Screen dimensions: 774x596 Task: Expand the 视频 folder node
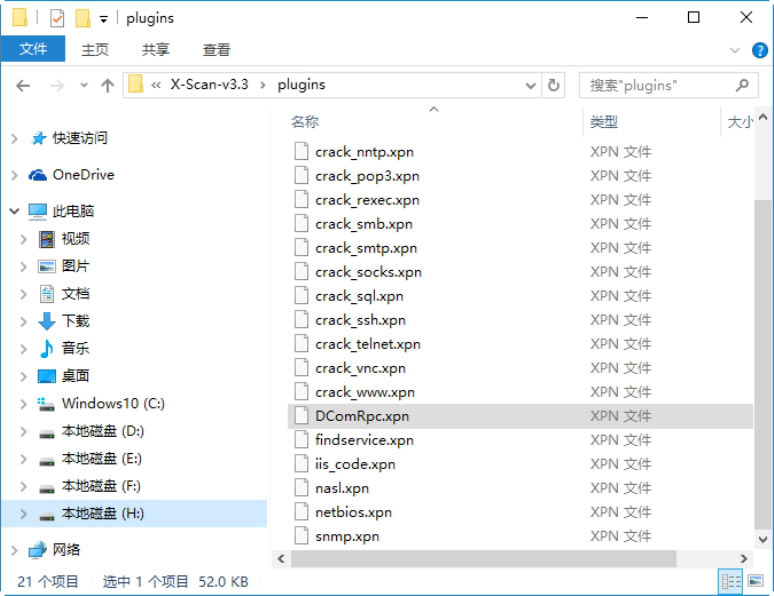pos(23,239)
